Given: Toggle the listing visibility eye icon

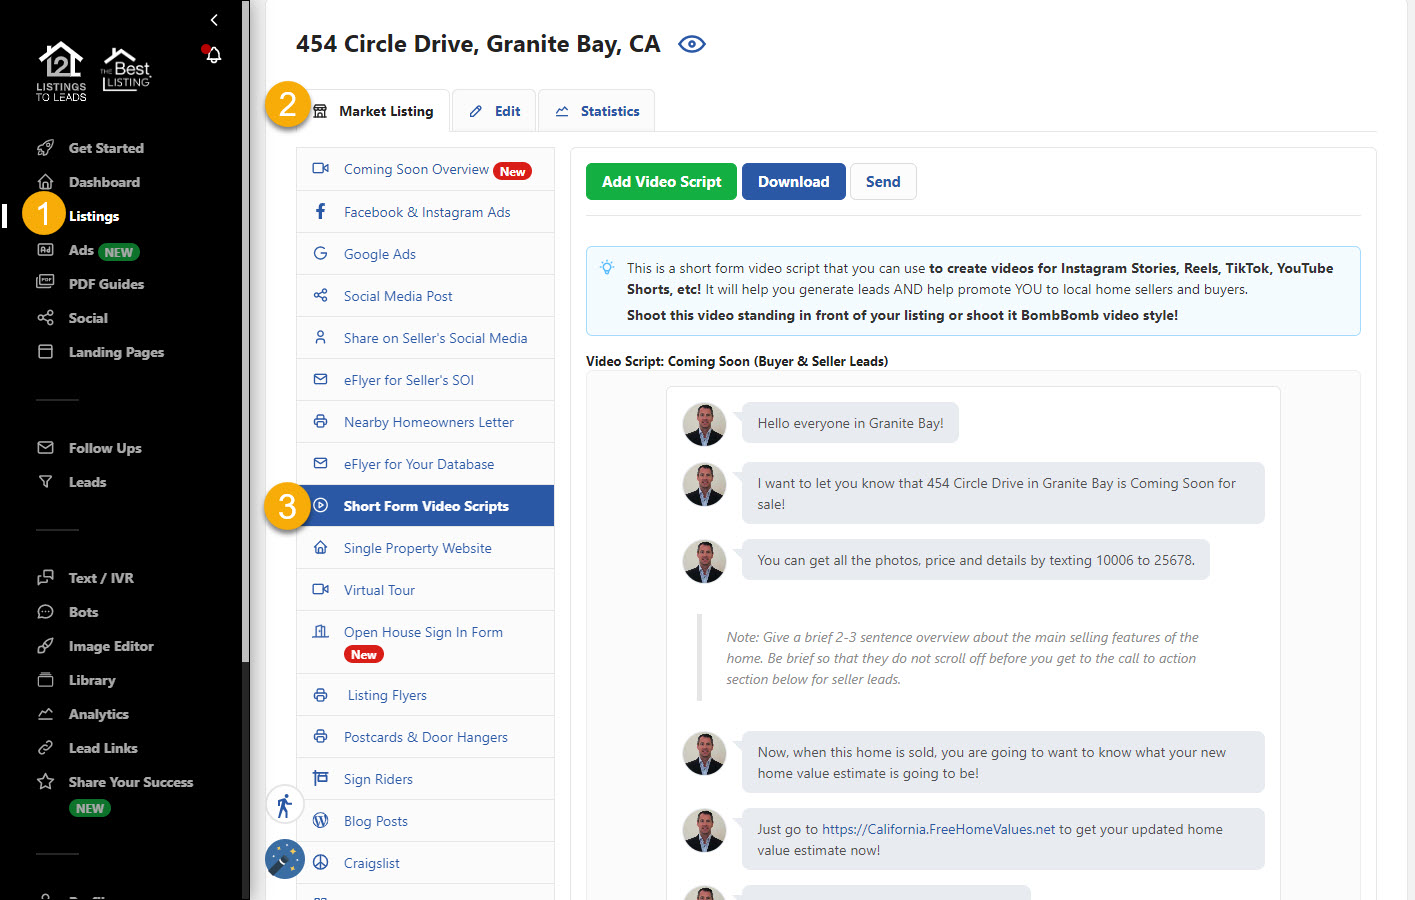Looking at the screenshot, I should (691, 44).
